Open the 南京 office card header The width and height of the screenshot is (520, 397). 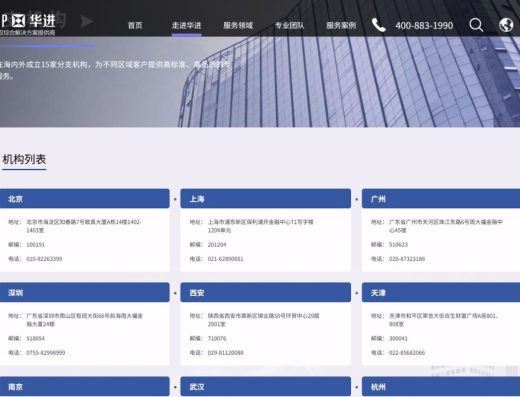point(85,387)
